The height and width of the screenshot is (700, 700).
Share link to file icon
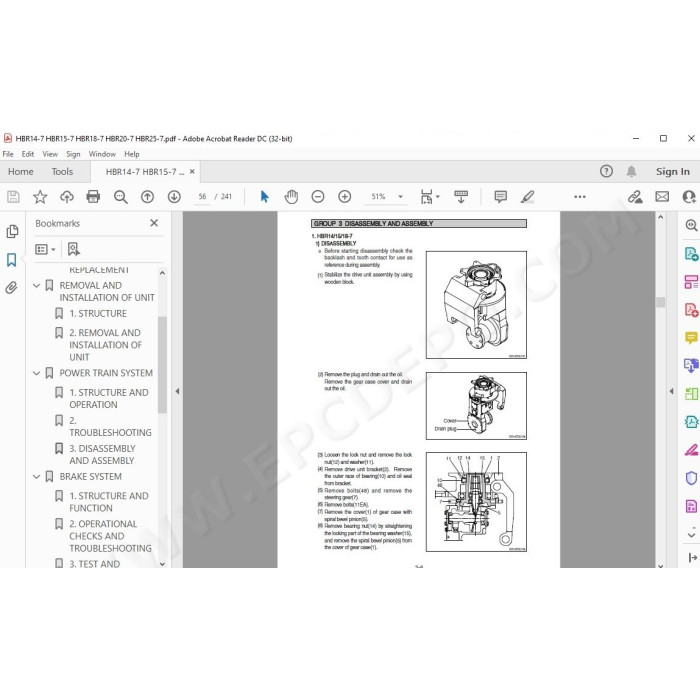pyautogui.click(x=635, y=196)
